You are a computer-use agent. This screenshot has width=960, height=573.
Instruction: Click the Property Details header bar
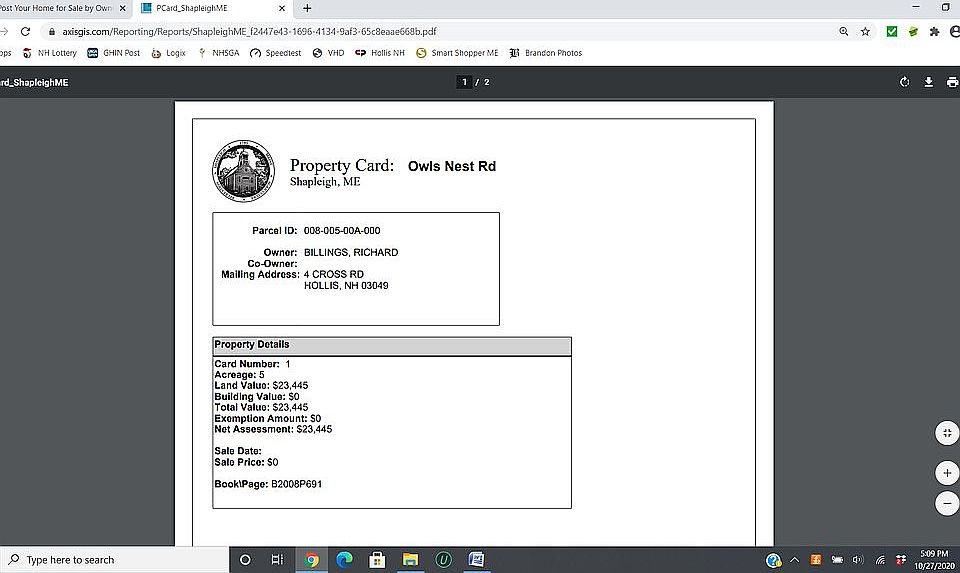[392, 345]
